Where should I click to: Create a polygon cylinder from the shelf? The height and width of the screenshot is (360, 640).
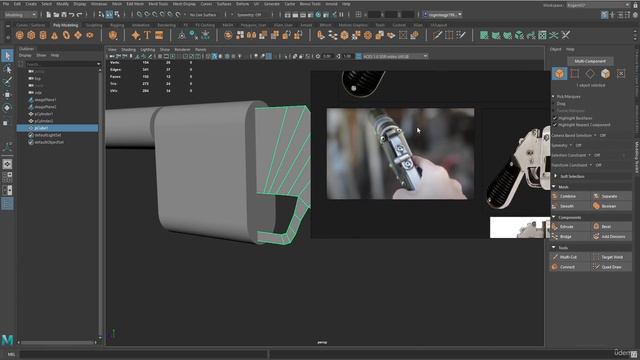[x=43, y=36]
